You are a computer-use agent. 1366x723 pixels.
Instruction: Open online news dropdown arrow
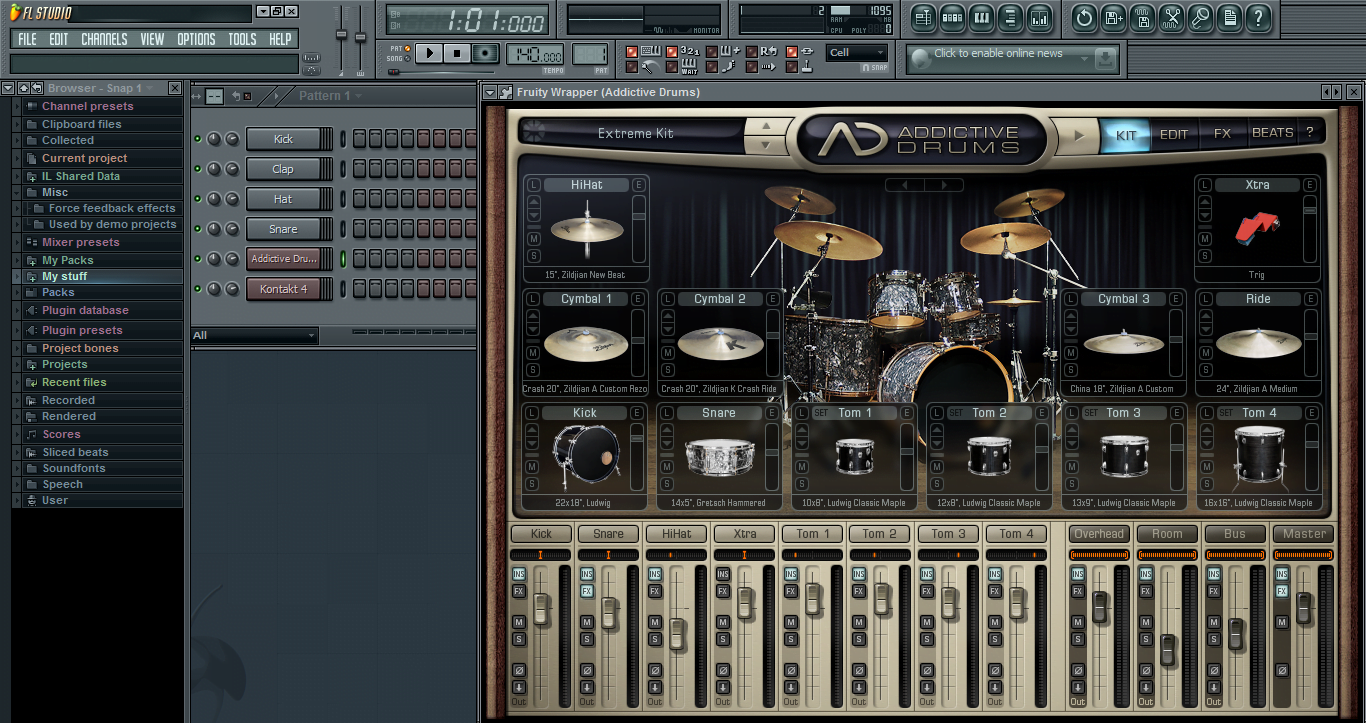click(1083, 60)
